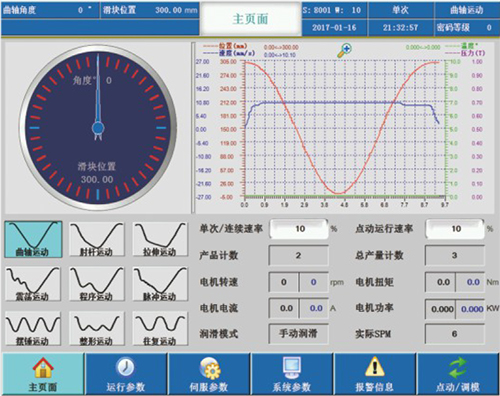Click the 手动润滑 lubrication mode box

298,333
